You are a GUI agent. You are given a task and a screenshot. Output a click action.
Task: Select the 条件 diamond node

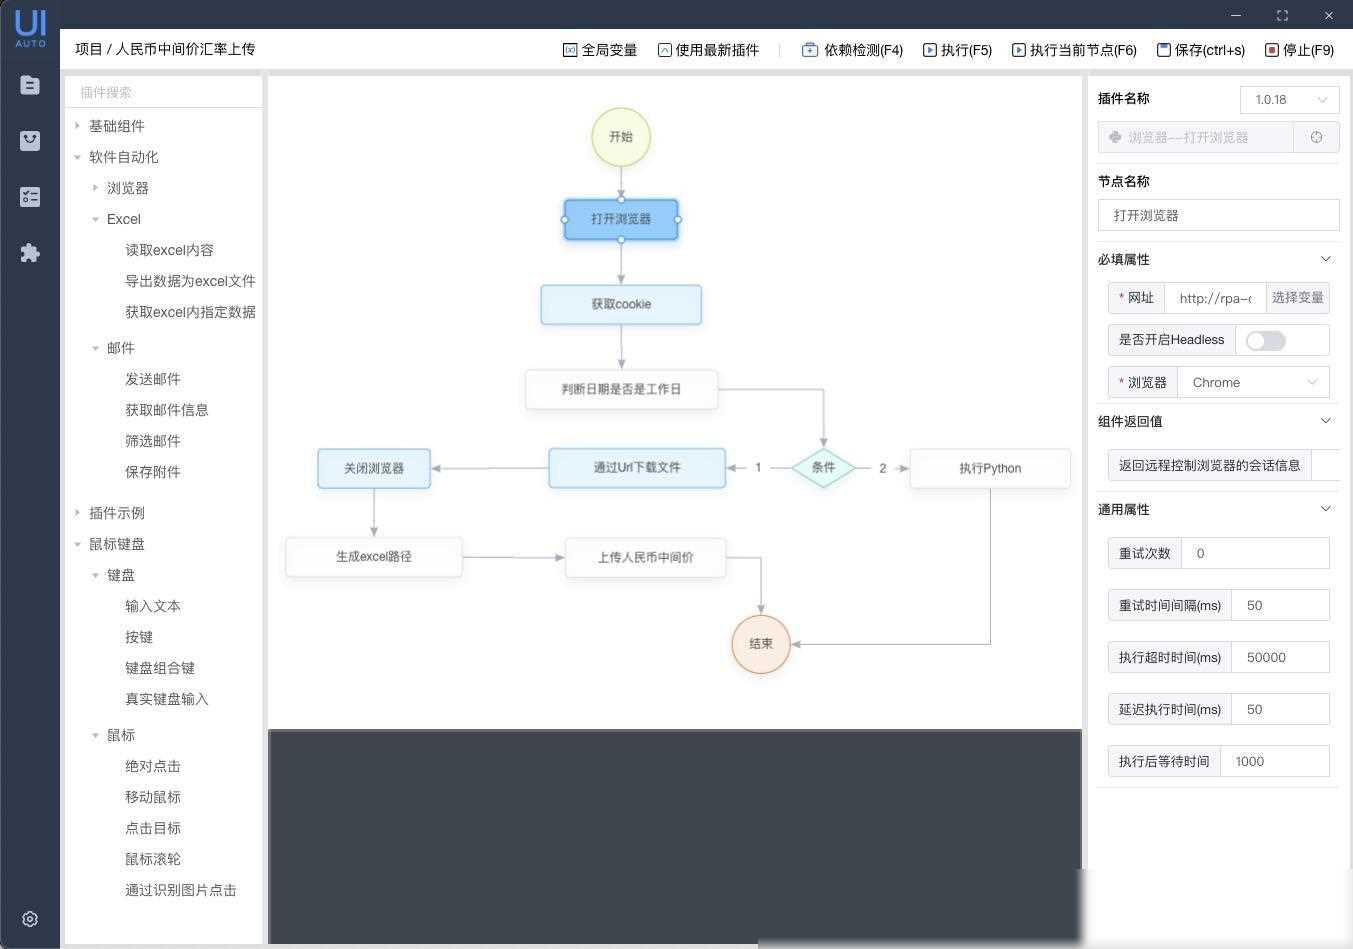click(823, 468)
